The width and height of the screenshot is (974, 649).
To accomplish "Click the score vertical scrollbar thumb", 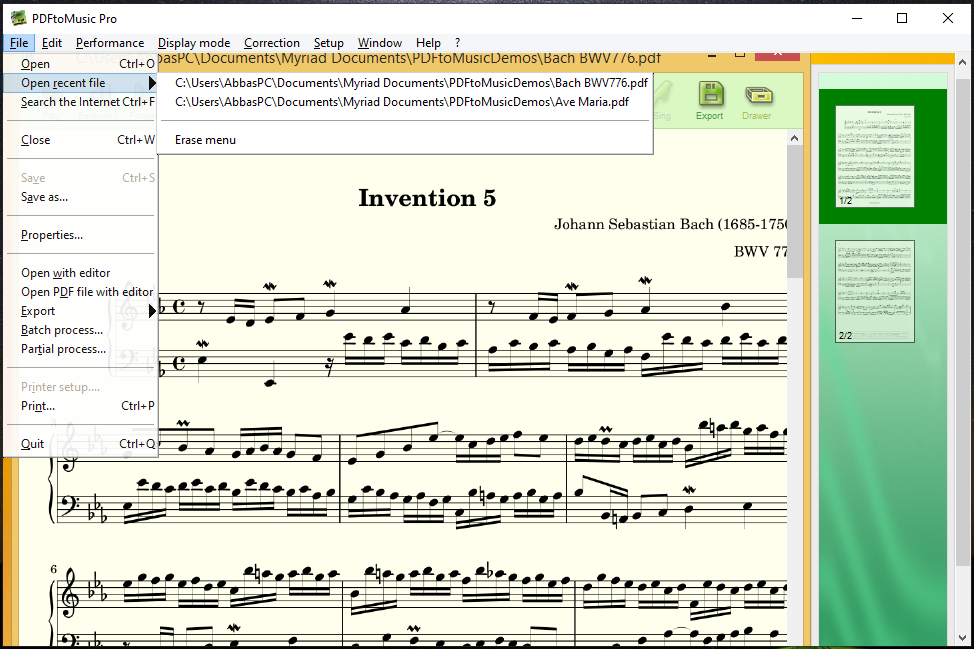I will [x=794, y=211].
